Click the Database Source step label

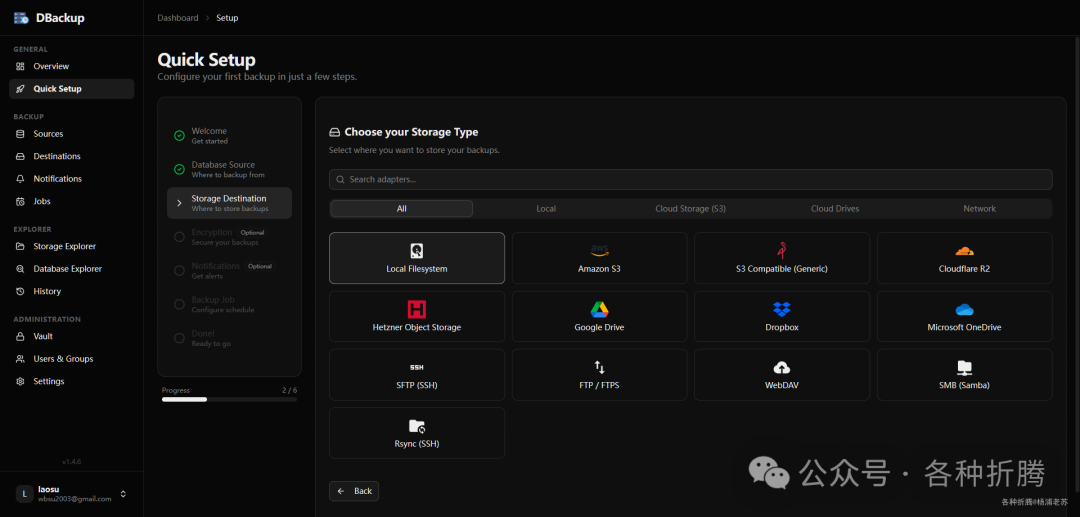tap(223, 165)
